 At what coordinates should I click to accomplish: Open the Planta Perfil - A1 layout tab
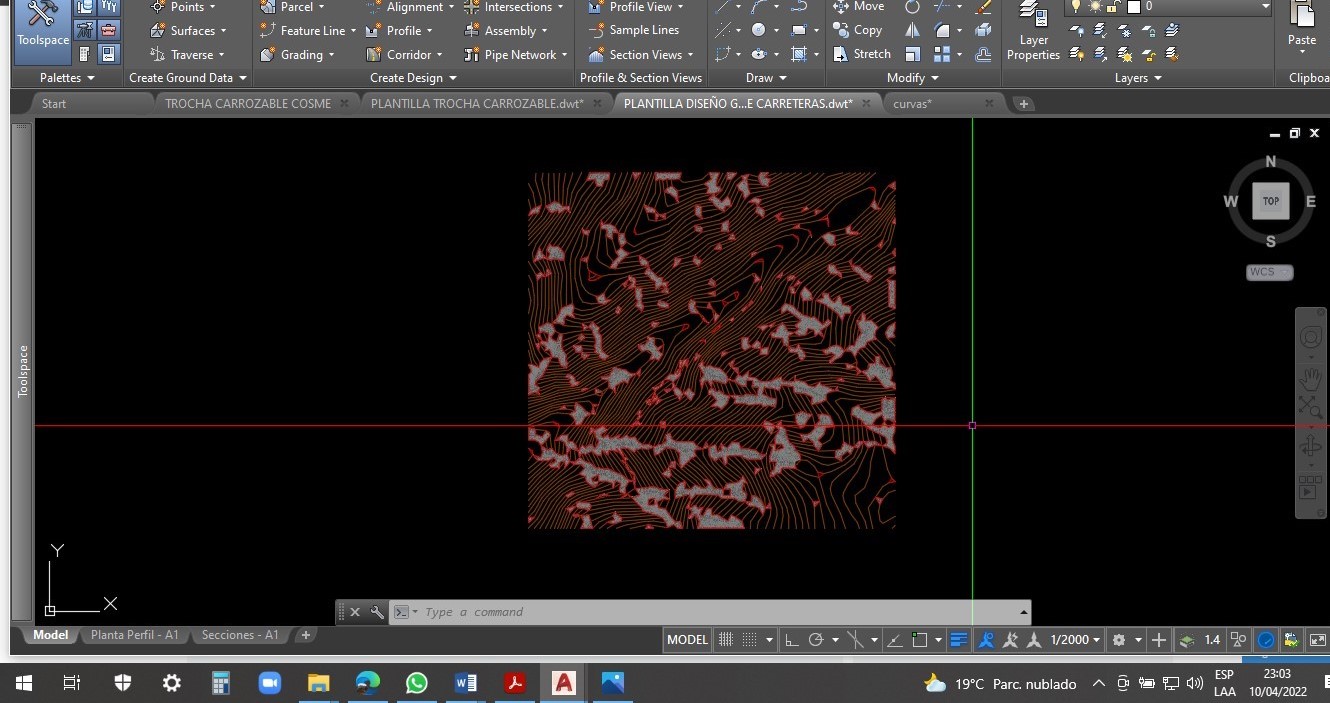(134, 635)
